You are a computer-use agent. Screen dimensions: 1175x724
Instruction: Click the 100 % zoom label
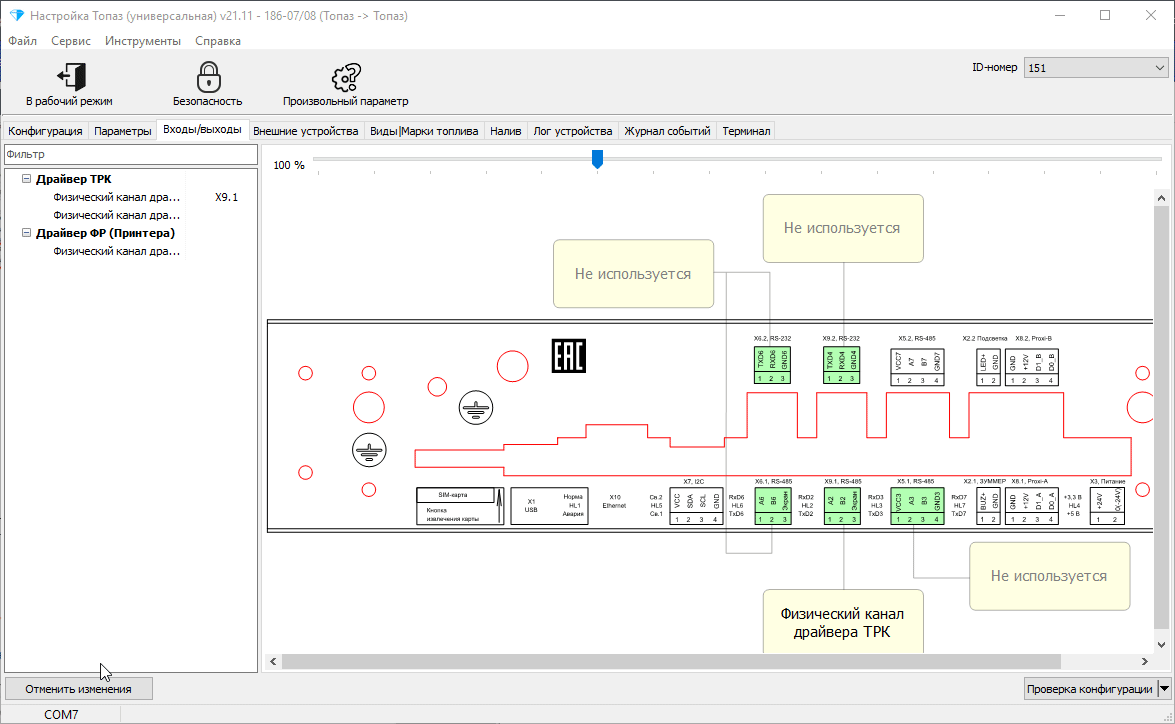click(289, 165)
